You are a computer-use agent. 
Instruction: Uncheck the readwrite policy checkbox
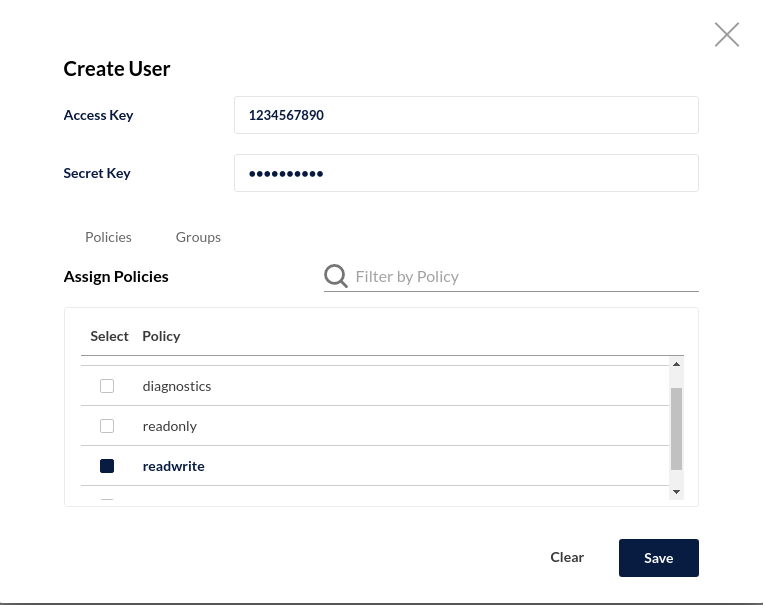tap(107, 466)
